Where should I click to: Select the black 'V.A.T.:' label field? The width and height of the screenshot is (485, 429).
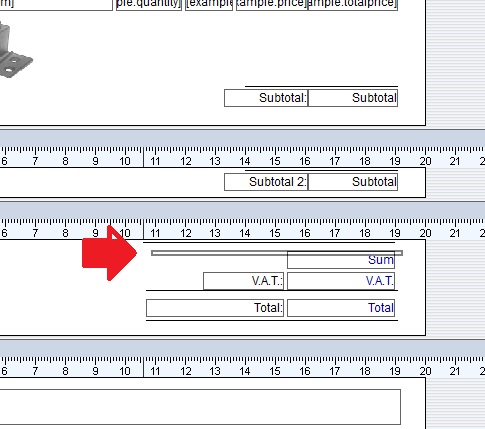click(x=243, y=281)
